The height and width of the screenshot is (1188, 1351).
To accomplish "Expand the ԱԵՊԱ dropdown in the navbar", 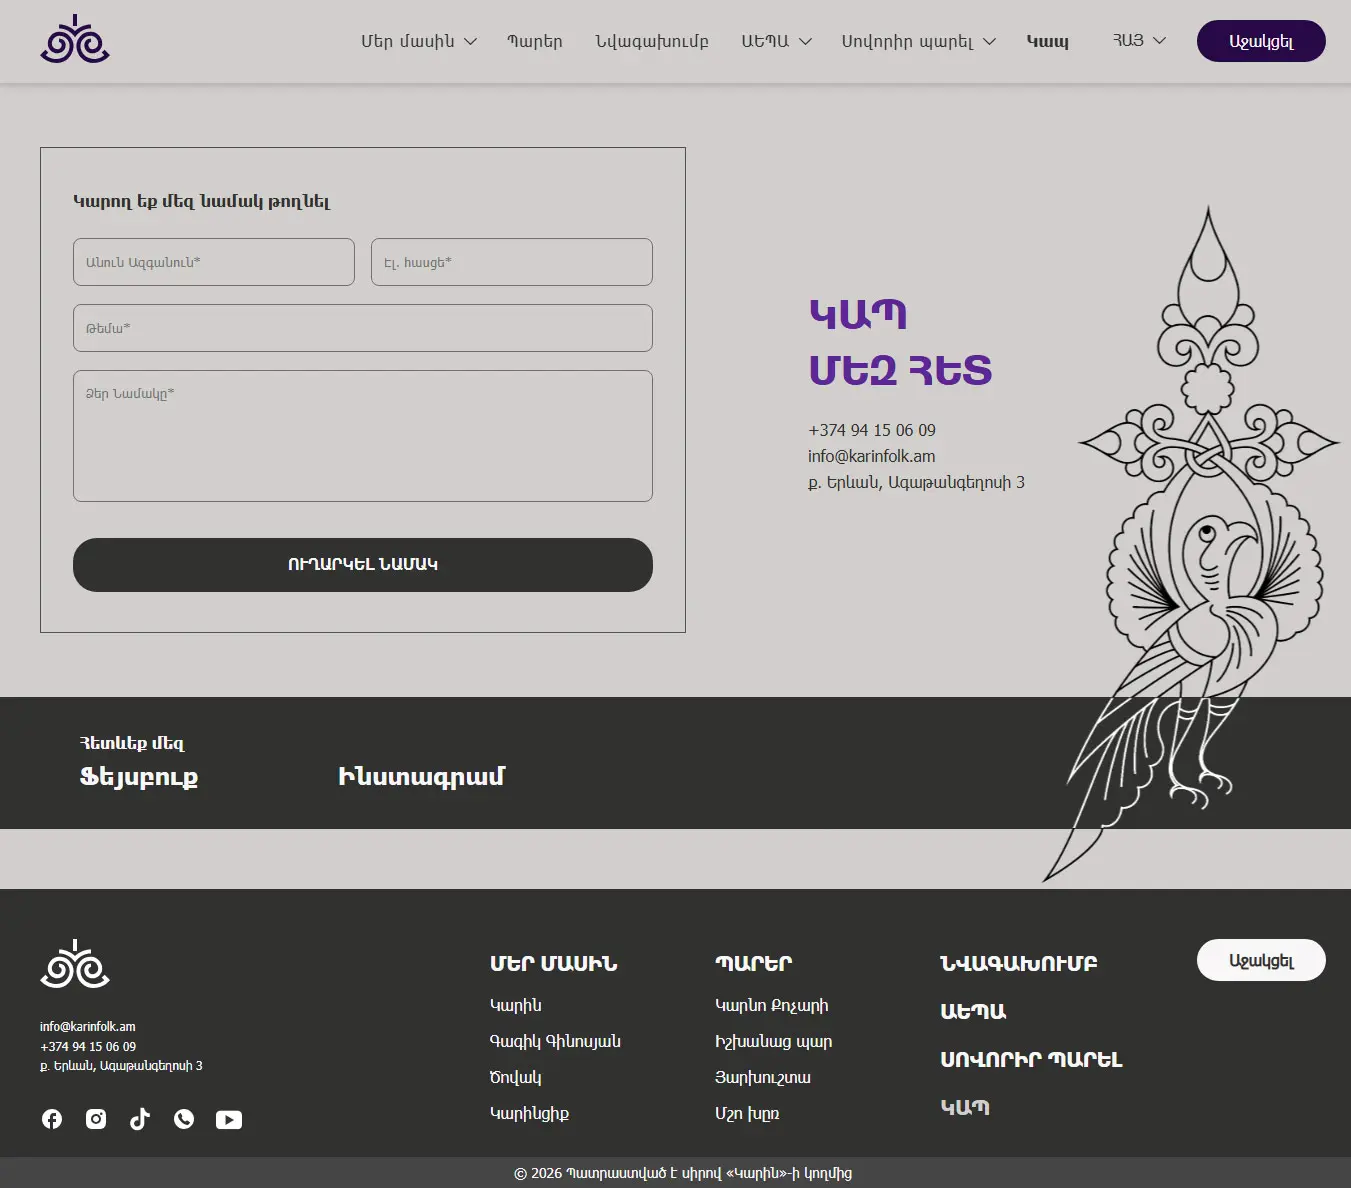I will point(776,41).
